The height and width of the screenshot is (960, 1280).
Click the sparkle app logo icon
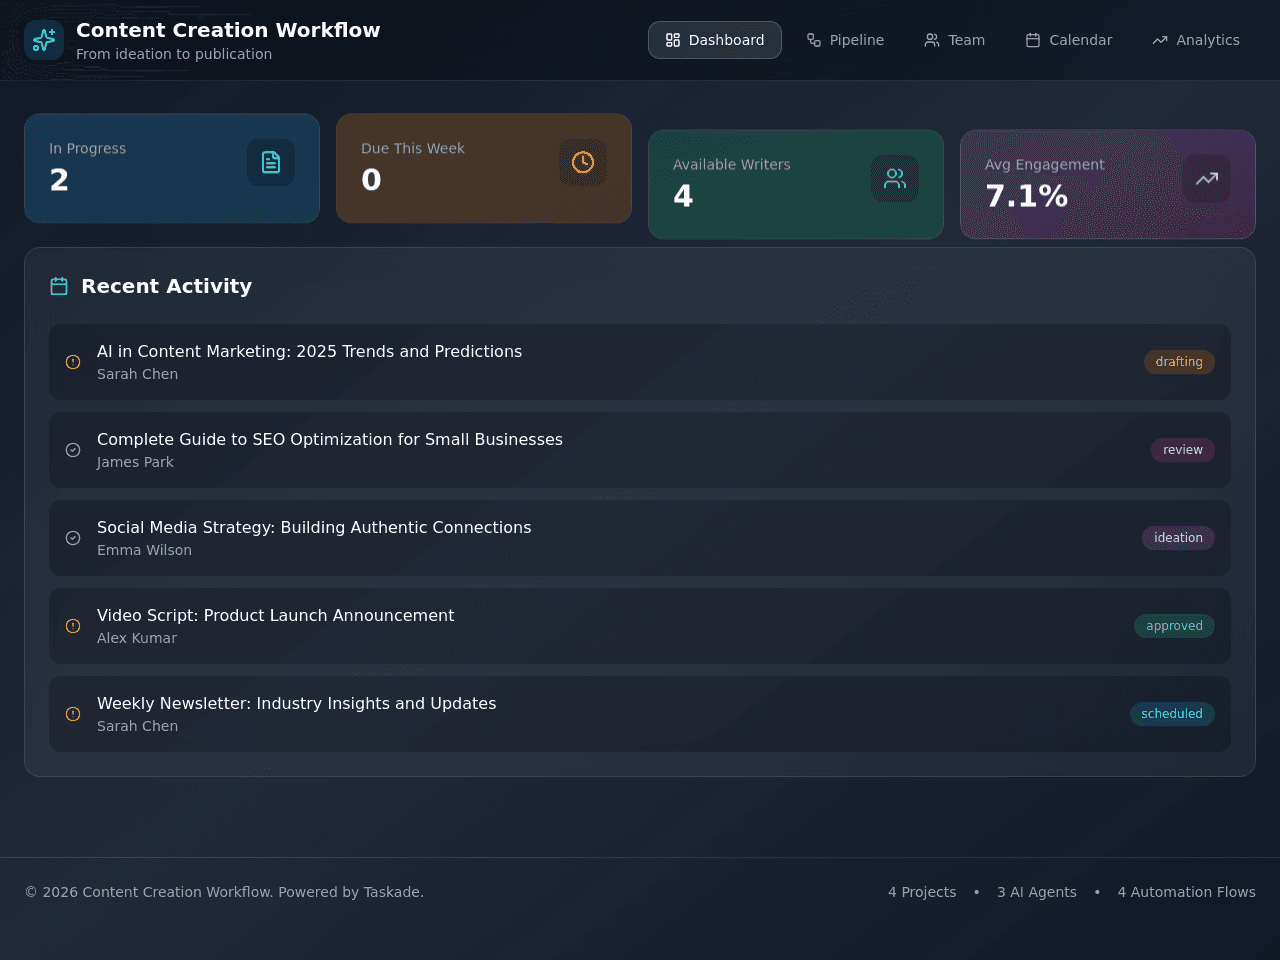[44, 40]
